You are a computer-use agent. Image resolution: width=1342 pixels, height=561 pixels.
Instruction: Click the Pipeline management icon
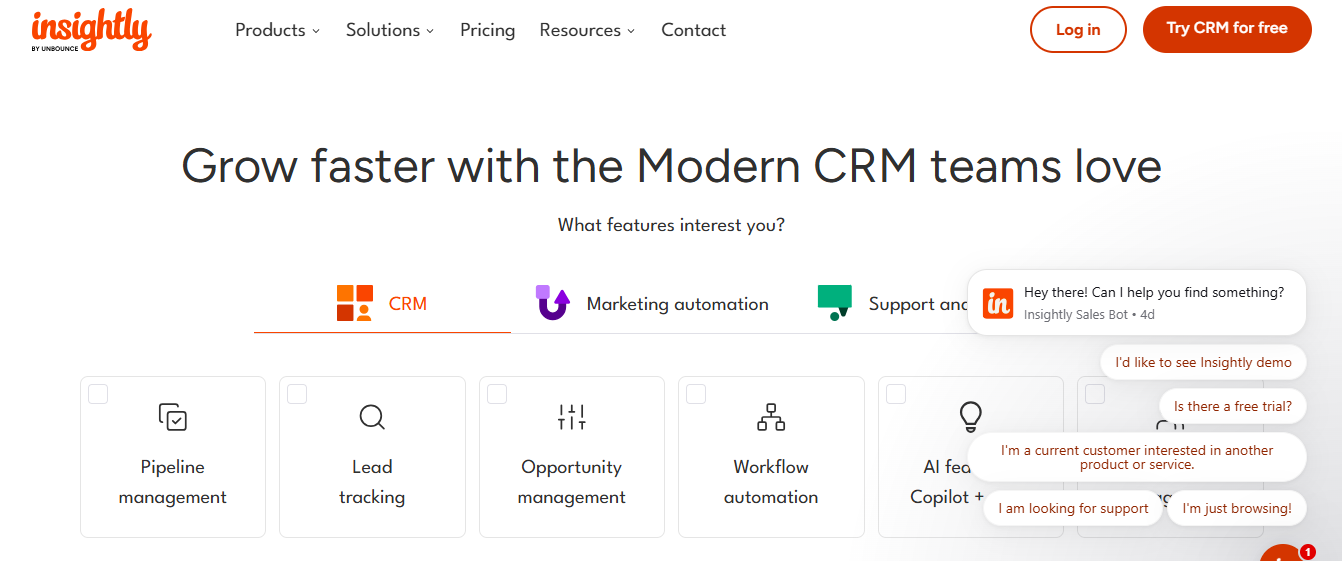tap(173, 417)
